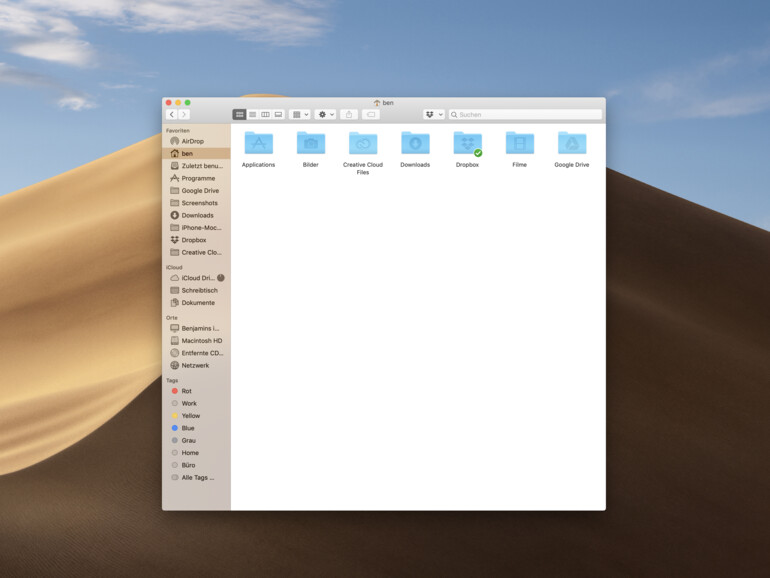Filter by the Blue tag
Image resolution: width=770 pixels, height=578 pixels.
[x=196, y=428]
